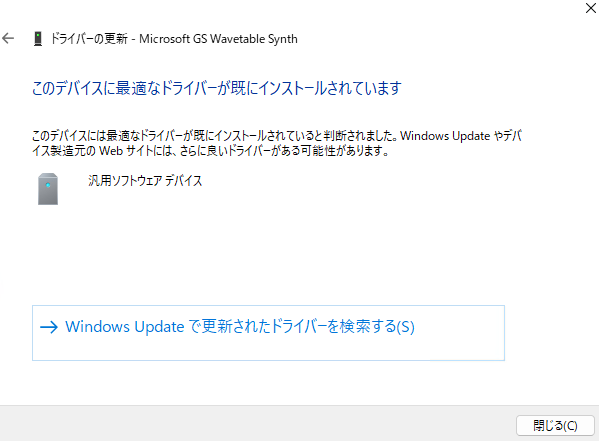Click the ドライバーの更新 text in the header
Viewport: 599px width, 441px height.
point(89,39)
